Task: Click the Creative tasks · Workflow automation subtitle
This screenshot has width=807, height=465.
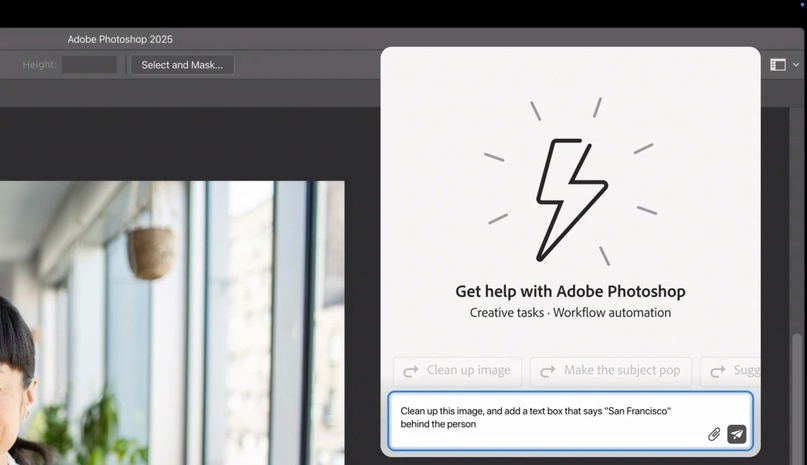Action: pyautogui.click(x=570, y=313)
